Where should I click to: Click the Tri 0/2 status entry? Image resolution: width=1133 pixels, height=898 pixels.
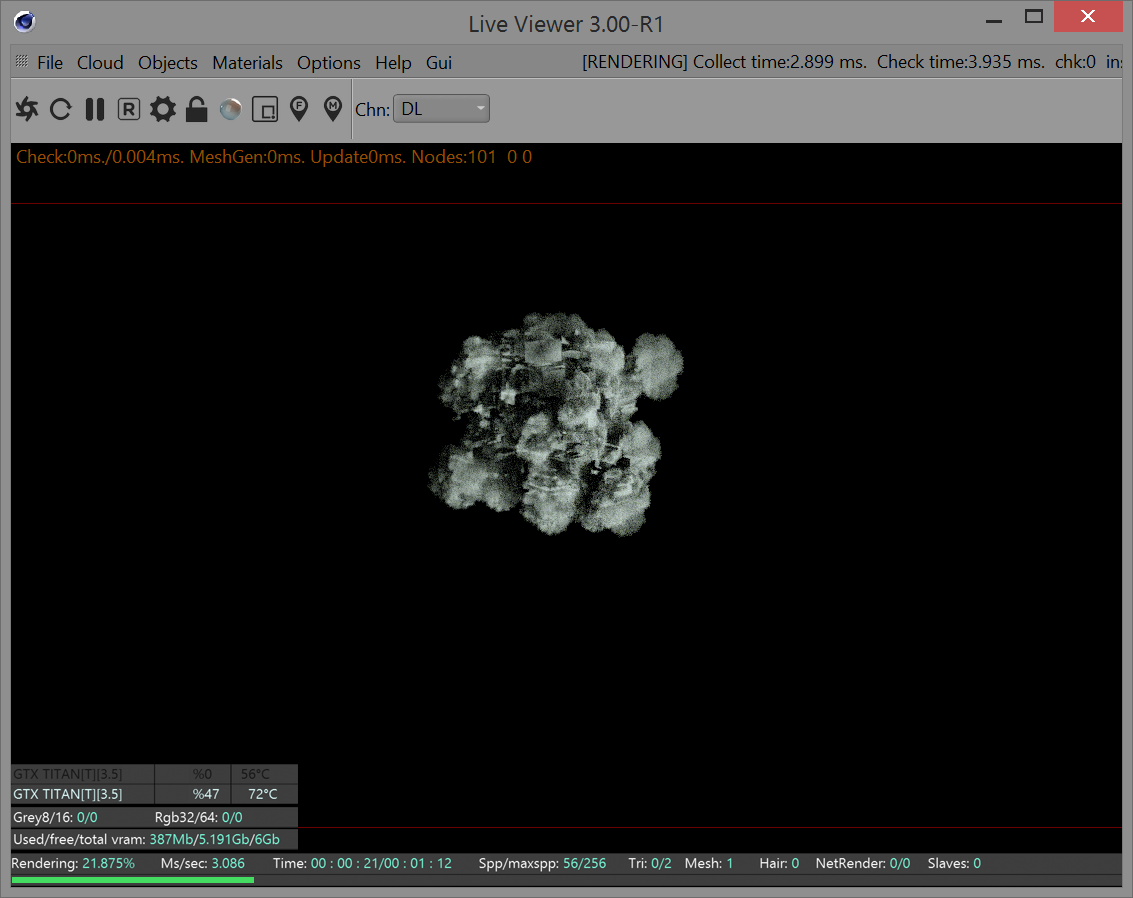[x=650, y=863]
